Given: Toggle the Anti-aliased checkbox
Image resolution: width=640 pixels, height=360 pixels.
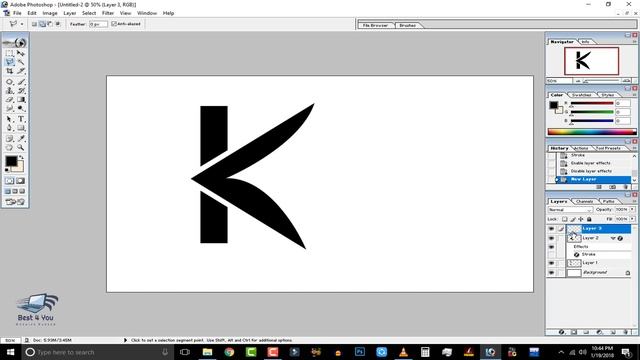Looking at the screenshot, I should coord(114,24).
